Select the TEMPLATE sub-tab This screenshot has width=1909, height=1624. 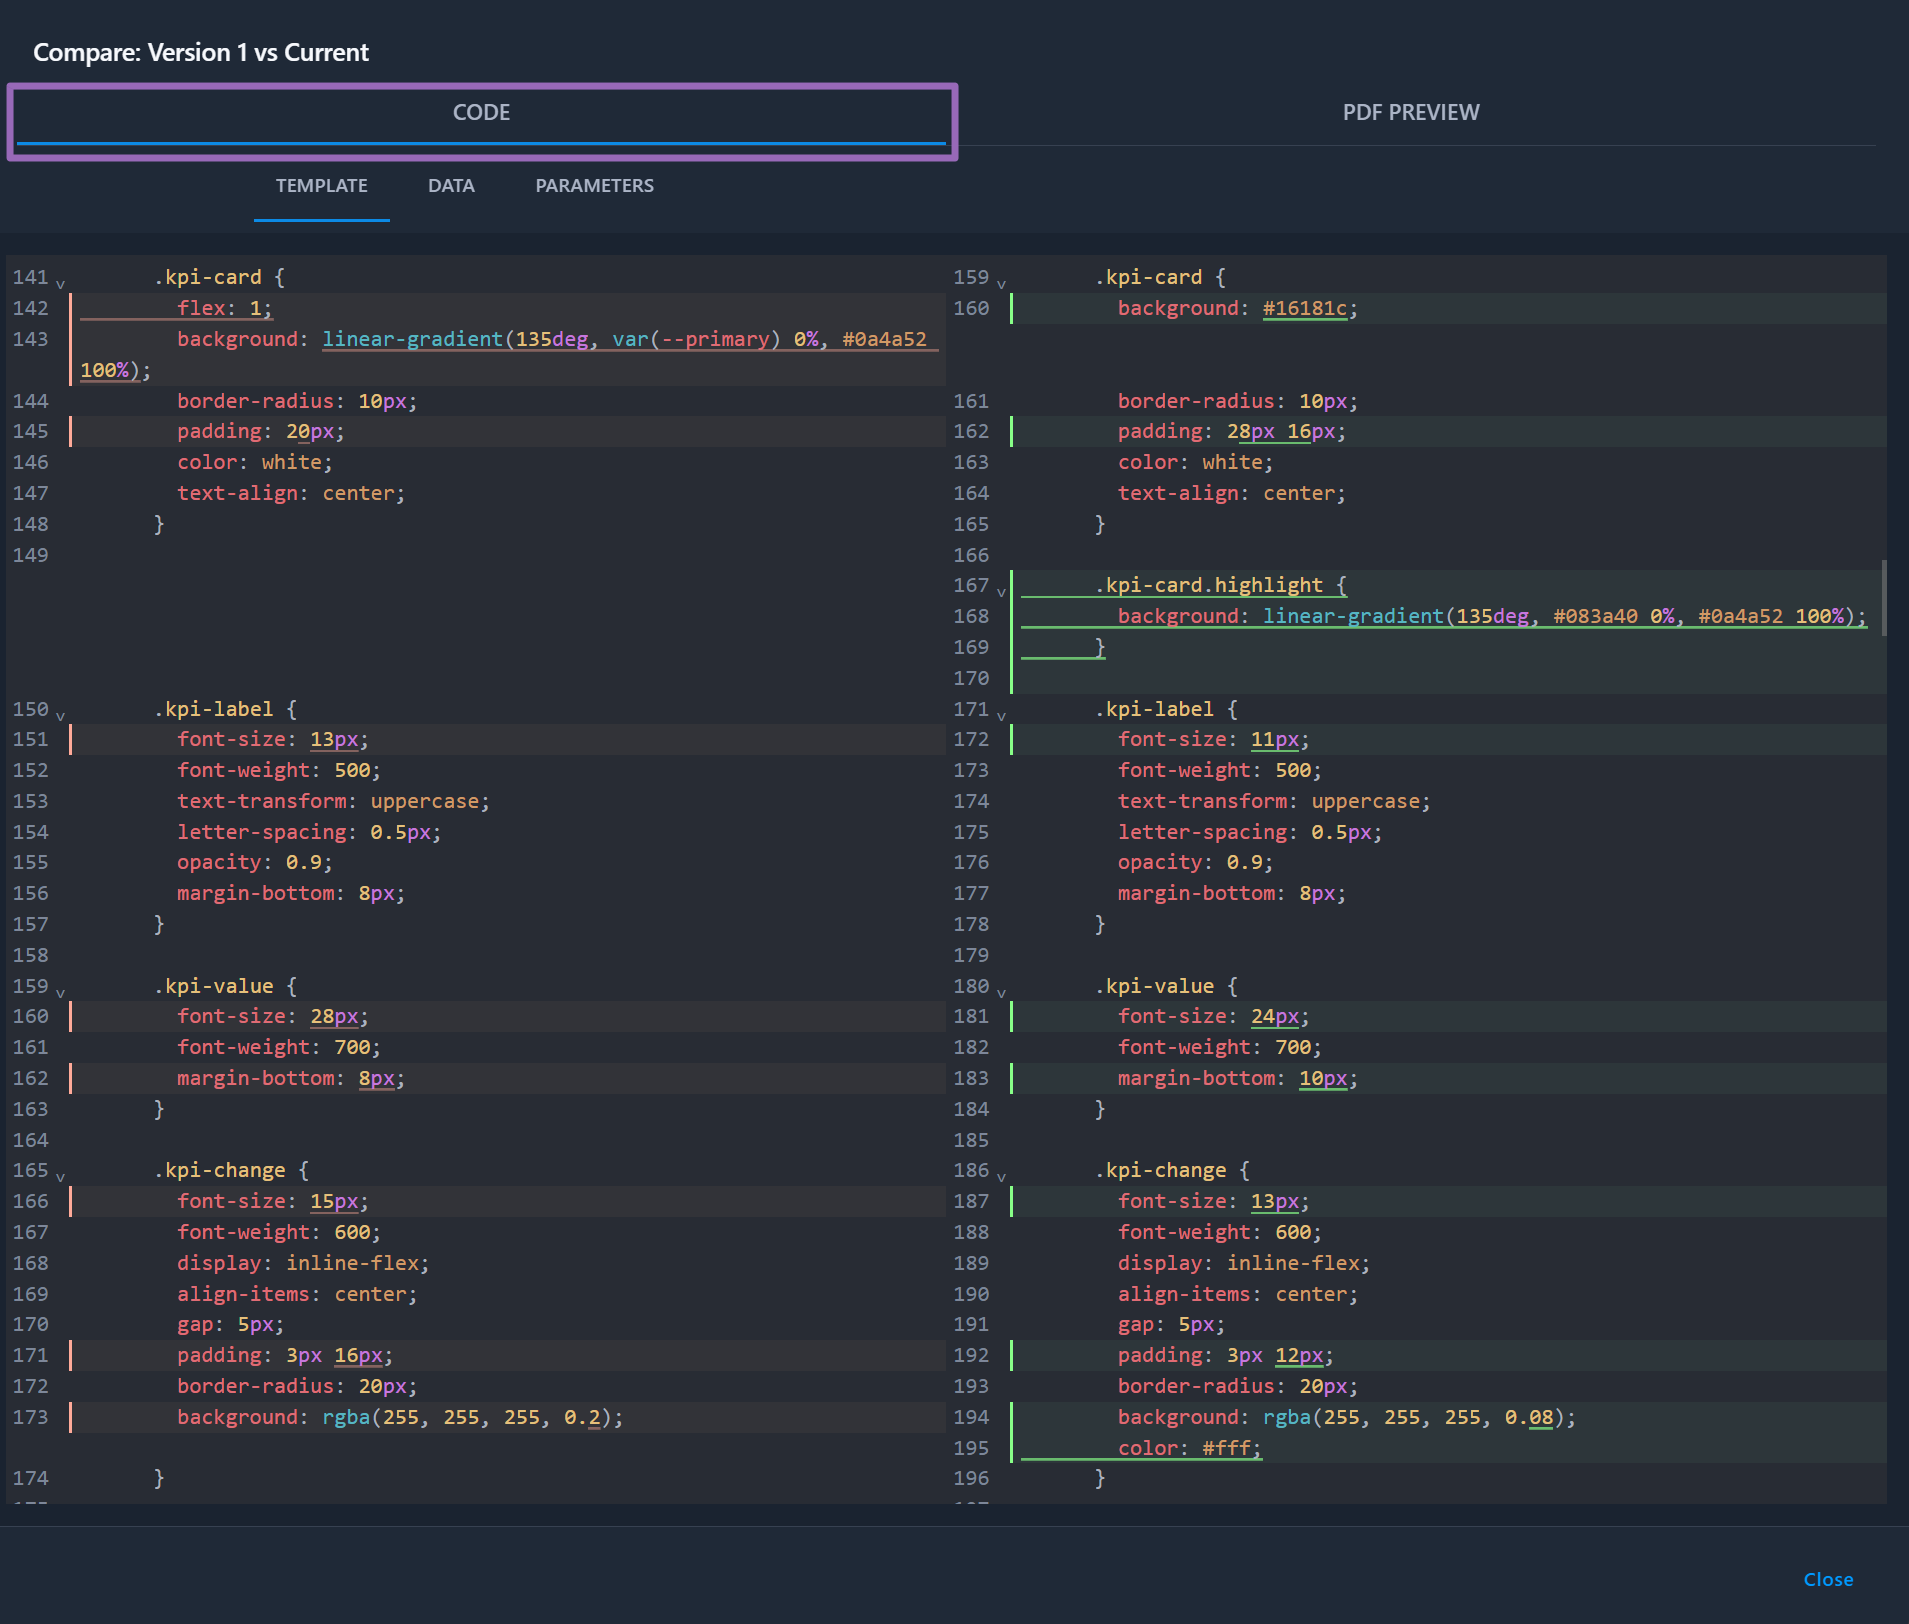point(321,185)
